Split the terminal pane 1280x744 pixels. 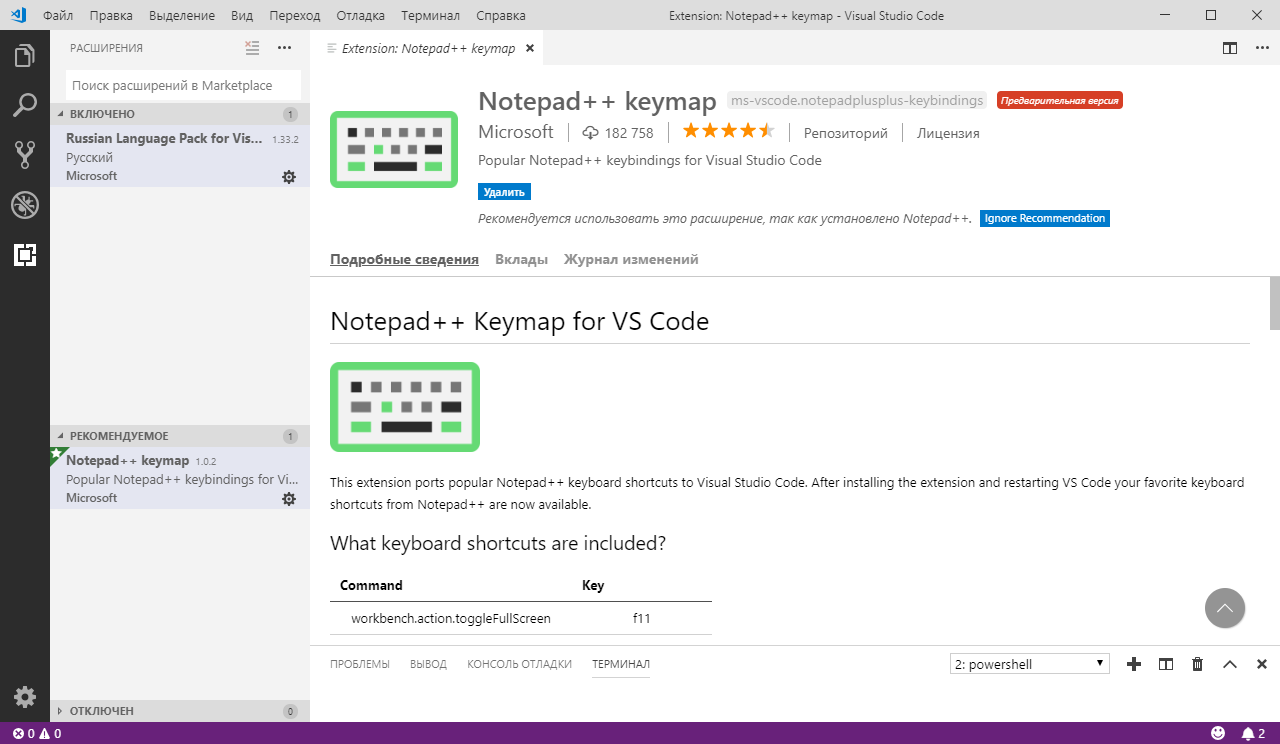(1166, 664)
